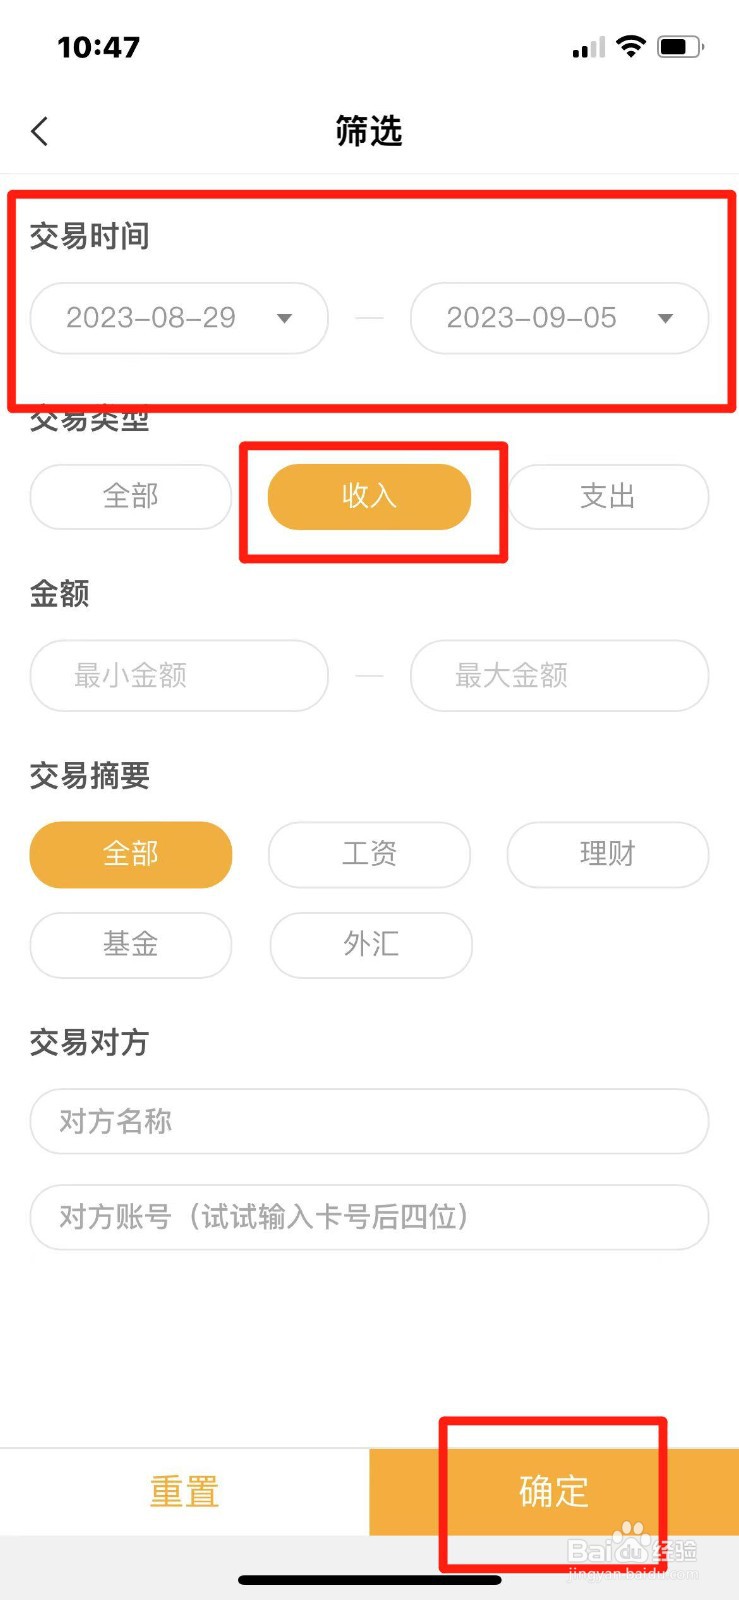Tap the cellular signal bars icon

[589, 47]
